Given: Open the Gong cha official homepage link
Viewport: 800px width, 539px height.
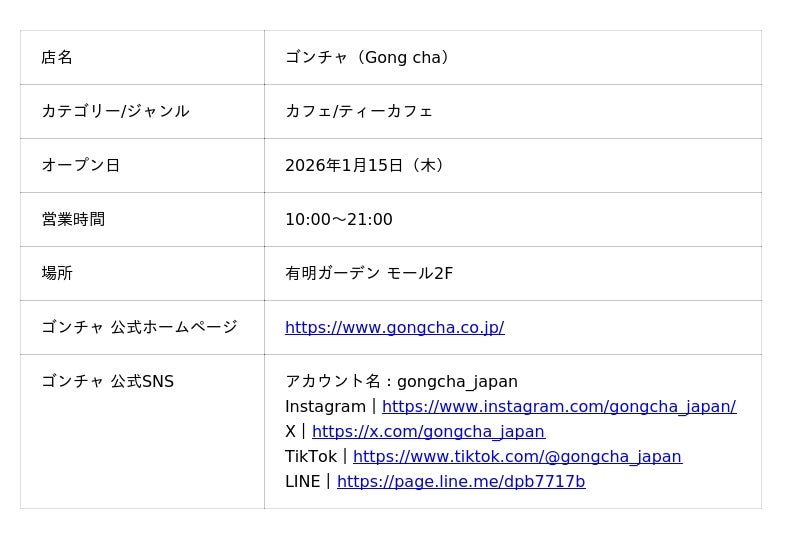Looking at the screenshot, I should [394, 328].
